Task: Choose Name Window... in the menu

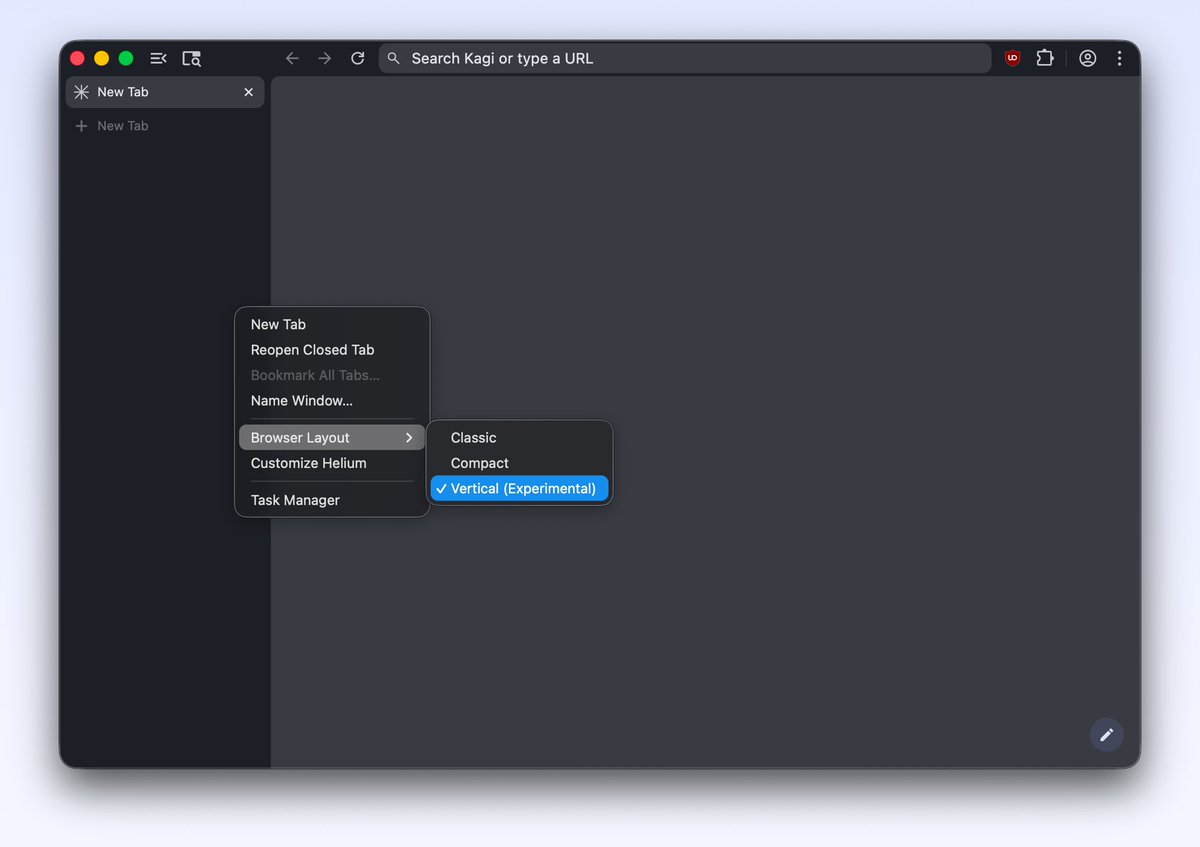Action: pyautogui.click(x=332, y=401)
